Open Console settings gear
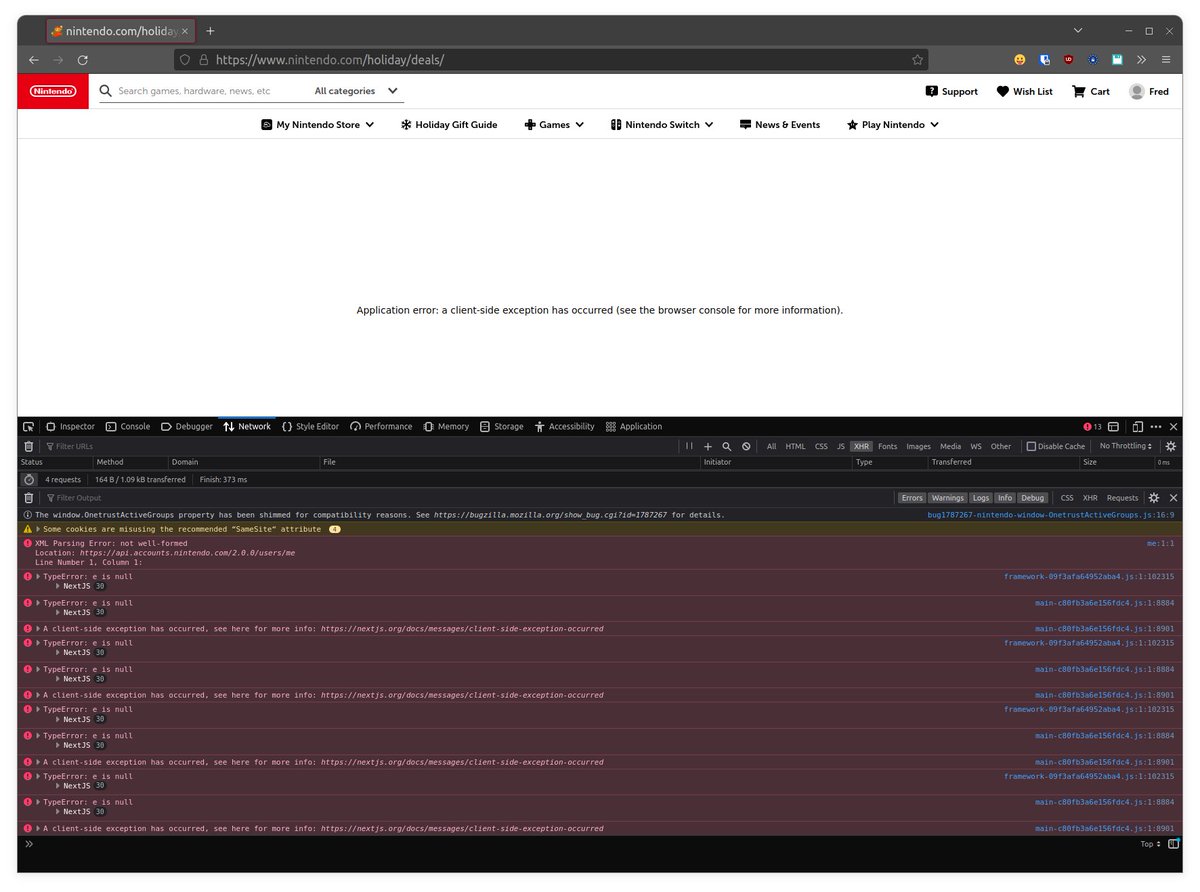Viewport: 1200px width, 892px height. (x=1154, y=497)
